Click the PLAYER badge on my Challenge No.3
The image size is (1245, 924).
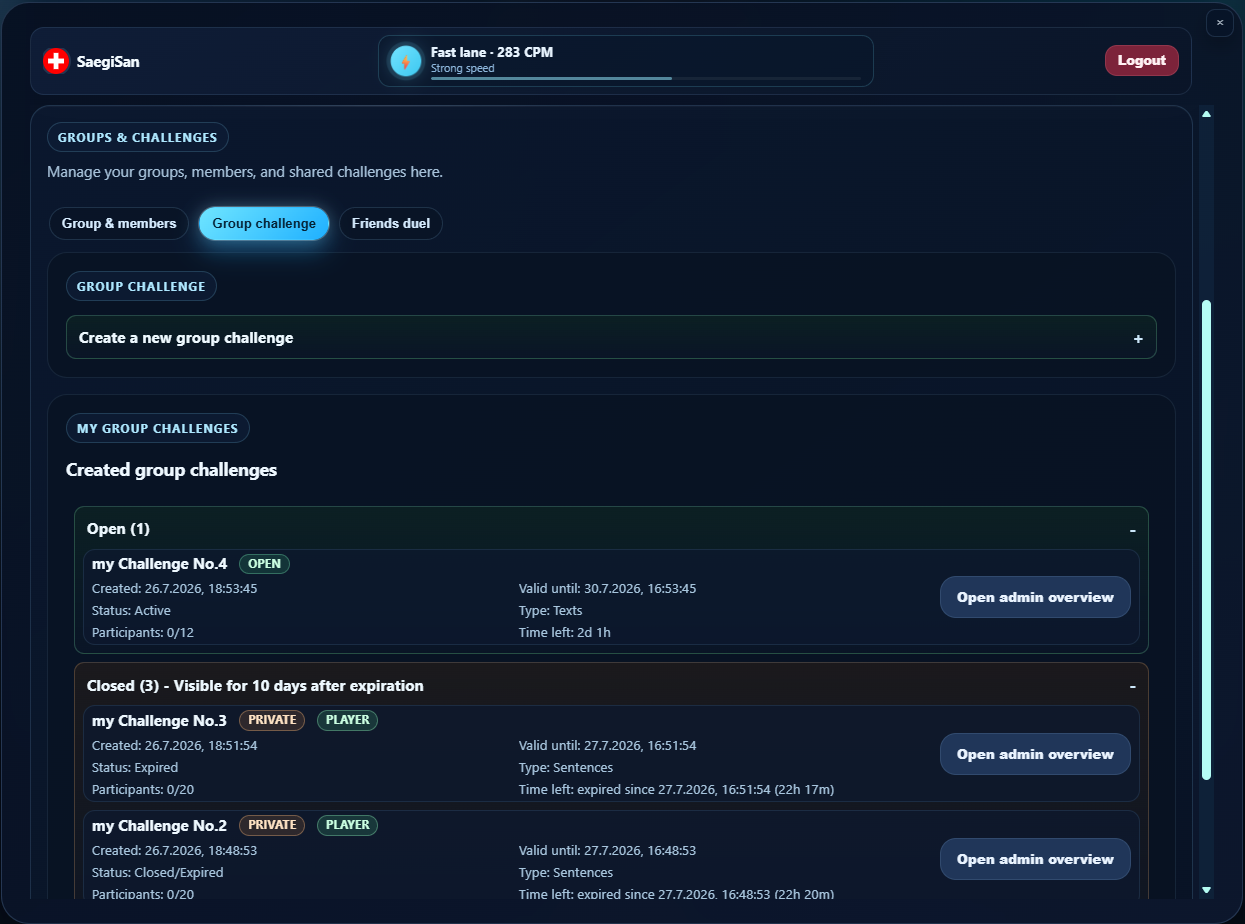click(347, 720)
